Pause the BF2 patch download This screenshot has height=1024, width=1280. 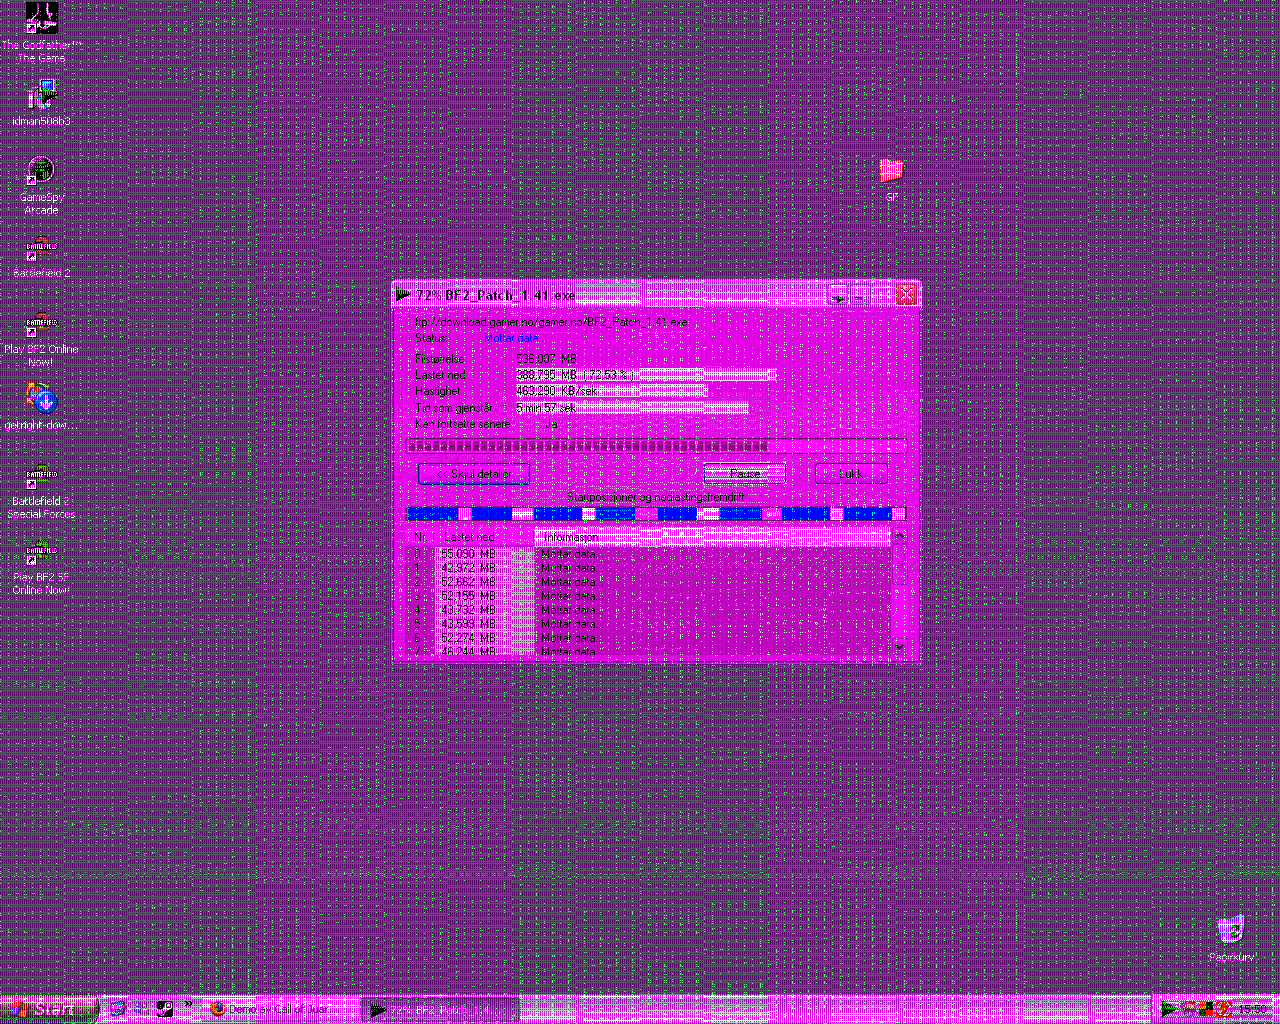pos(744,473)
